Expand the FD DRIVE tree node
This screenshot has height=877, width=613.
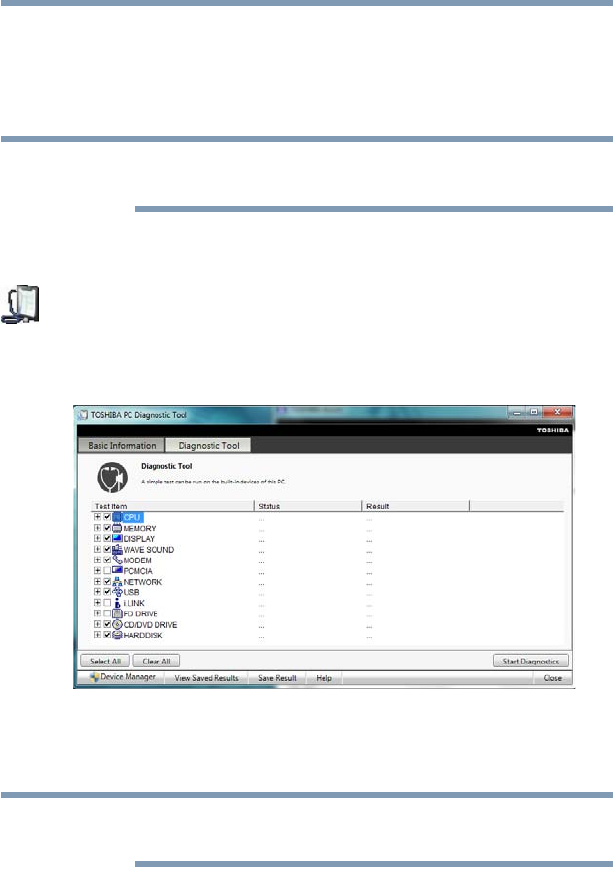[x=97, y=614]
